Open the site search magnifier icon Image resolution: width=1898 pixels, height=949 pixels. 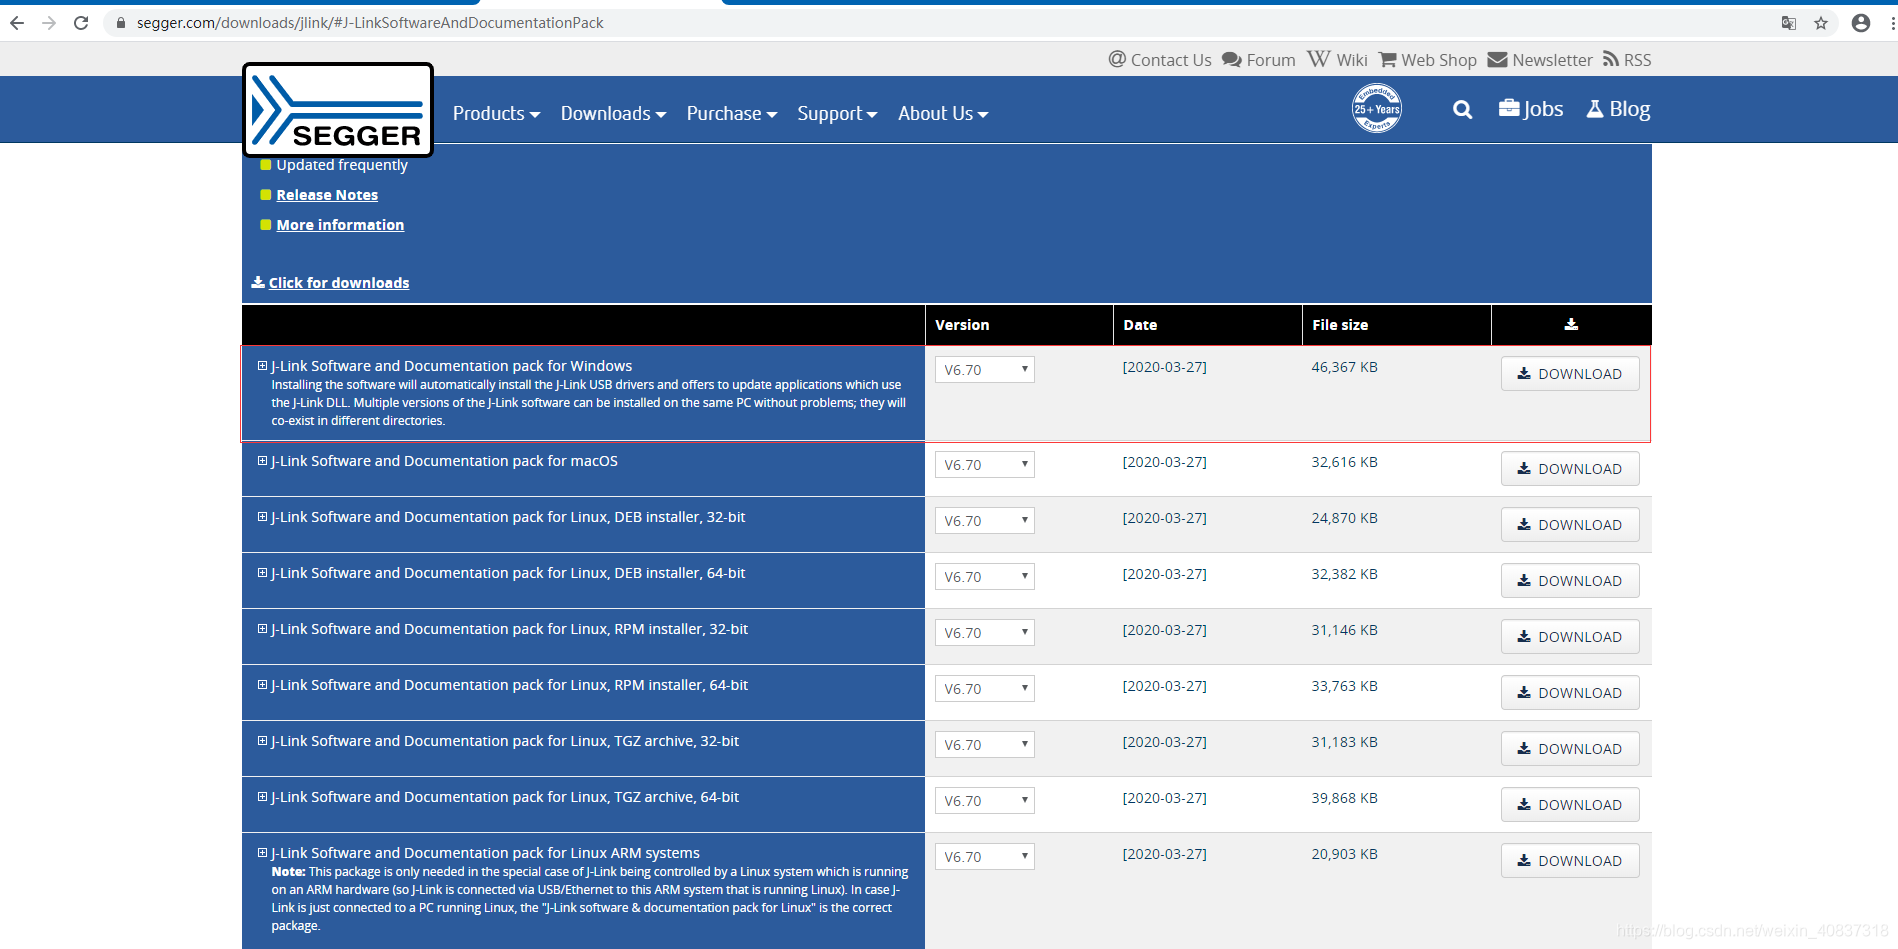[x=1462, y=110]
